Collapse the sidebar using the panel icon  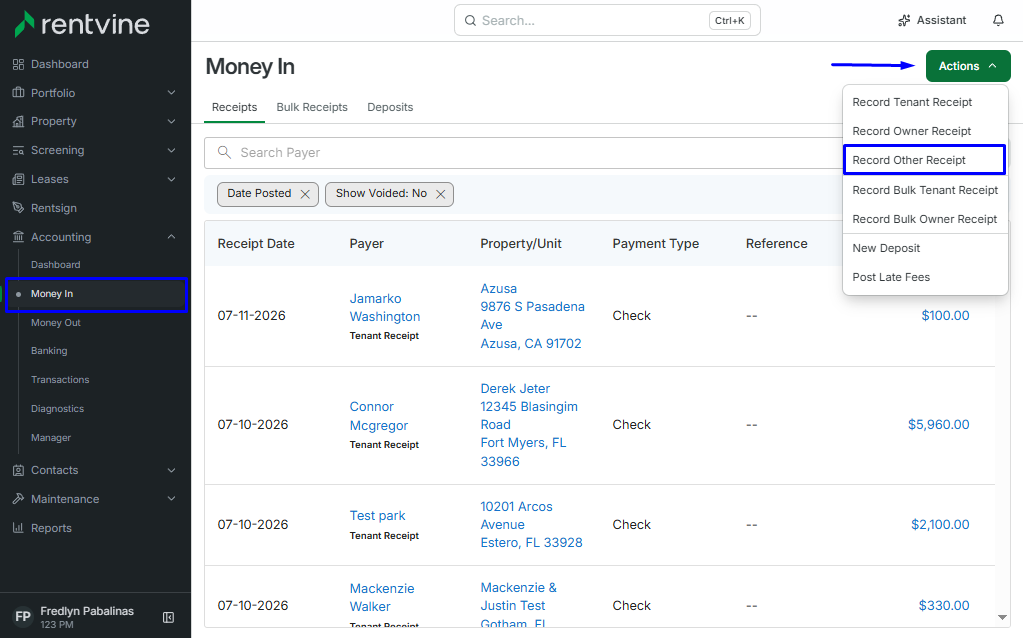pos(168,617)
